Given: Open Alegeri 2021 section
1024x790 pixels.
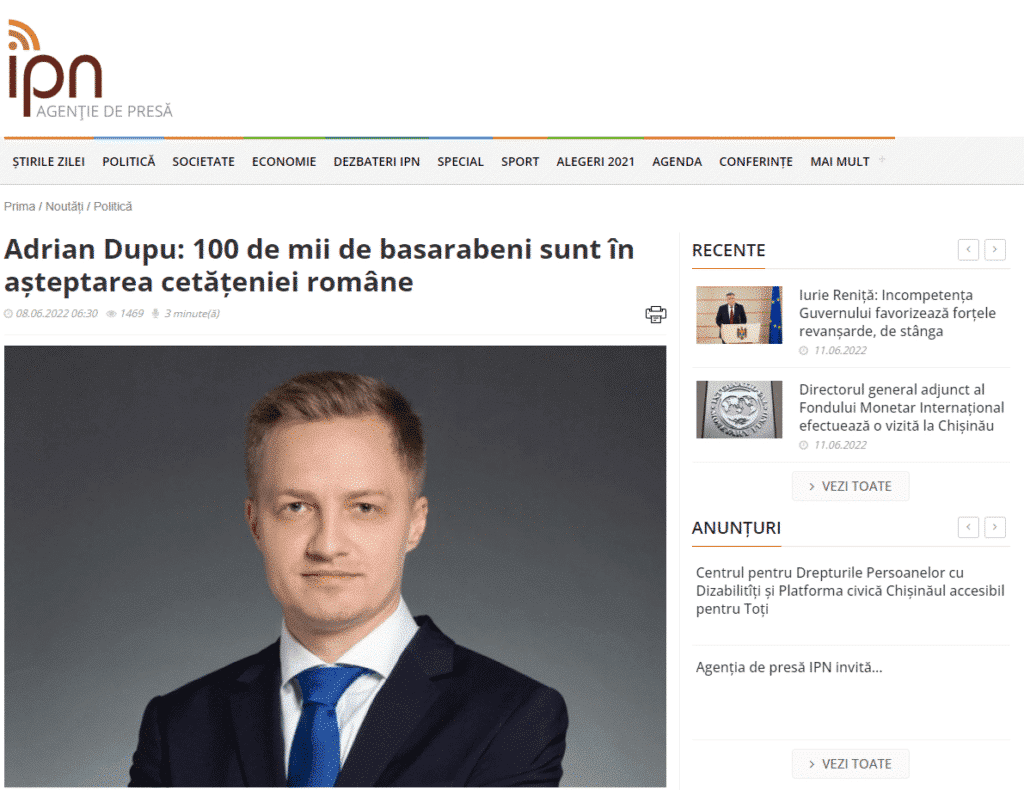Looking at the screenshot, I should pyautogui.click(x=596, y=161).
